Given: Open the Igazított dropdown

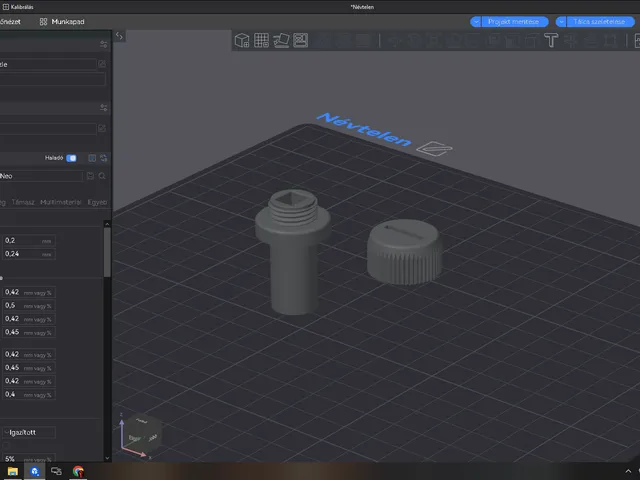Looking at the screenshot, I should [29, 432].
